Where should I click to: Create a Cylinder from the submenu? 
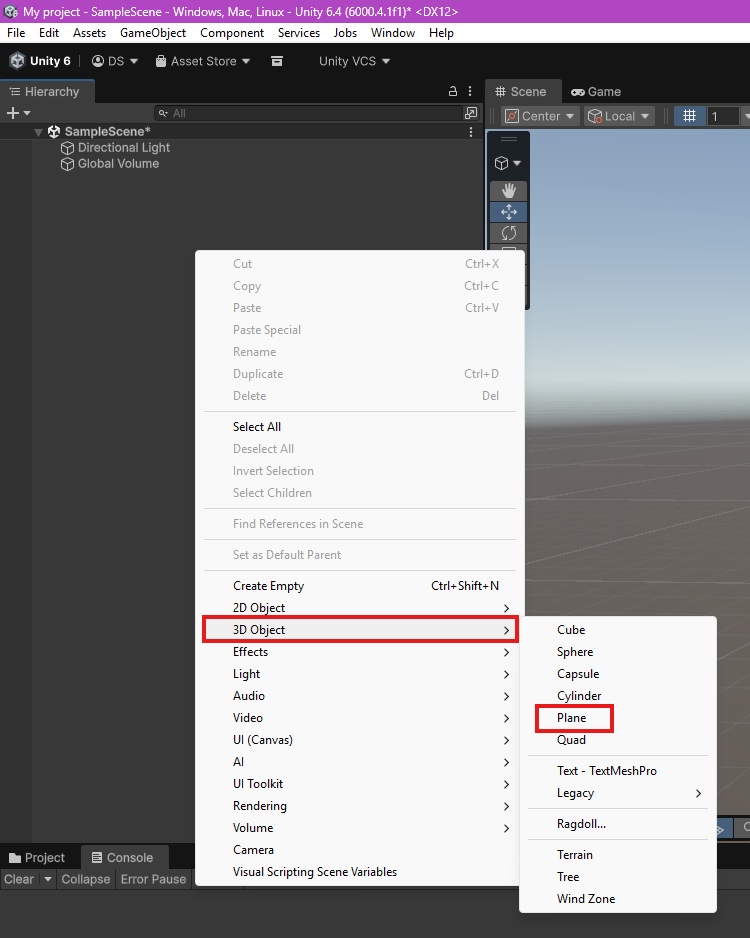click(x=618, y=696)
